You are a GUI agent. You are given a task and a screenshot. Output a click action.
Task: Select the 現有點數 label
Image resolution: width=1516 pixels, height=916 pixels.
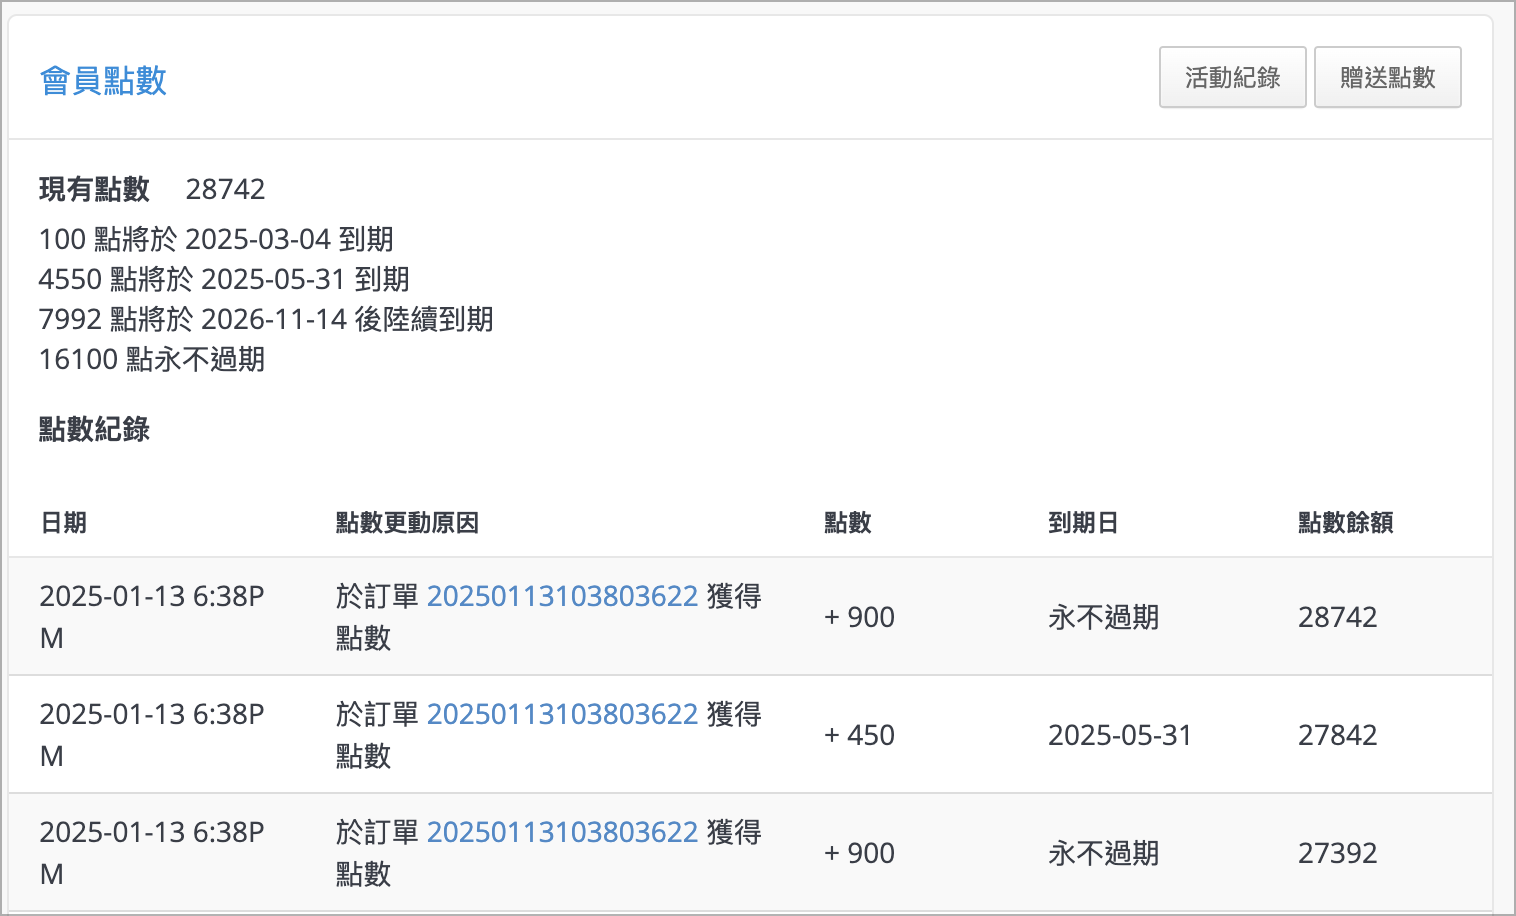pyautogui.click(x=94, y=189)
